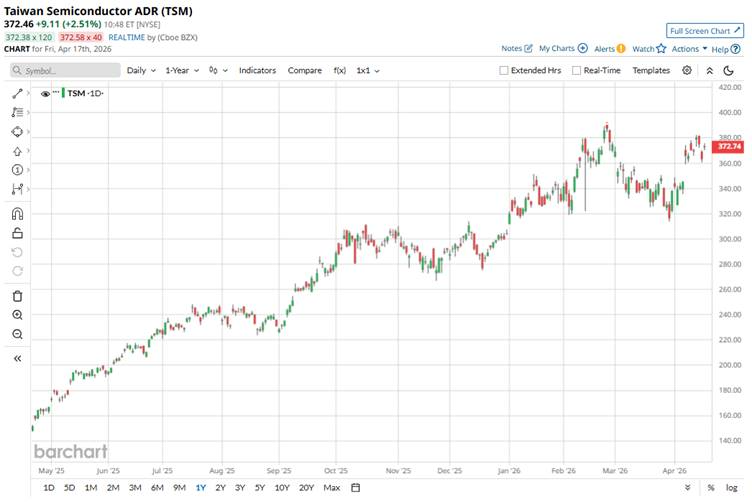Image resolution: width=752 pixels, height=502 pixels.
Task: Open the Actions dropdown menu
Action: click(x=689, y=48)
